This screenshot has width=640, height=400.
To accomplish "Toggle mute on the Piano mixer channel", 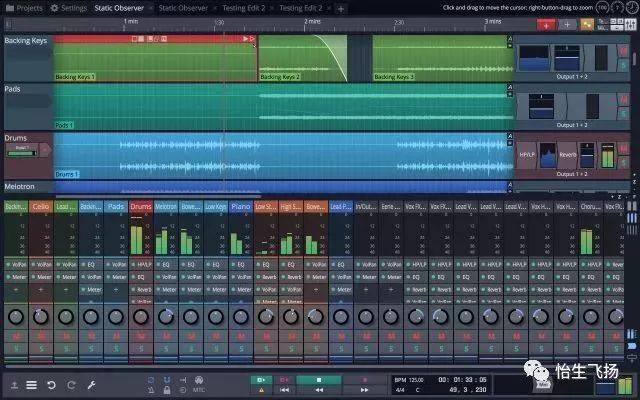I will 241,336.
